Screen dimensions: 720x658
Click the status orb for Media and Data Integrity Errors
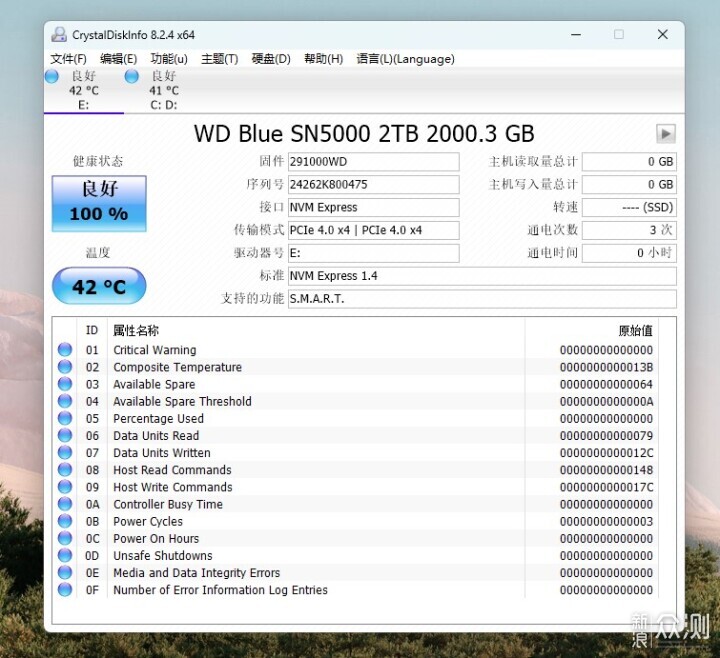click(65, 572)
